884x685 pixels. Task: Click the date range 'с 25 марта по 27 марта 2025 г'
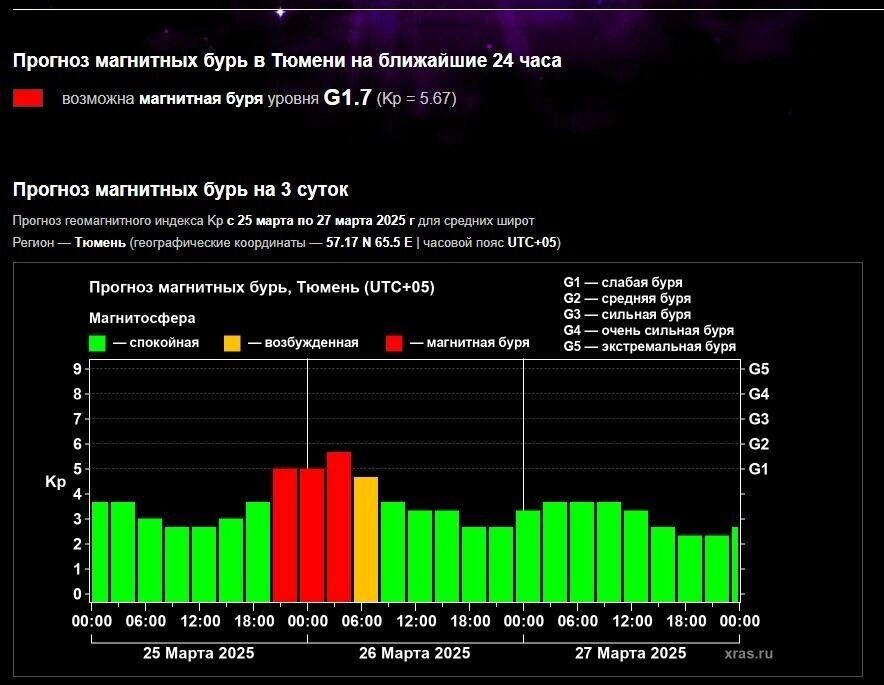tap(320, 220)
